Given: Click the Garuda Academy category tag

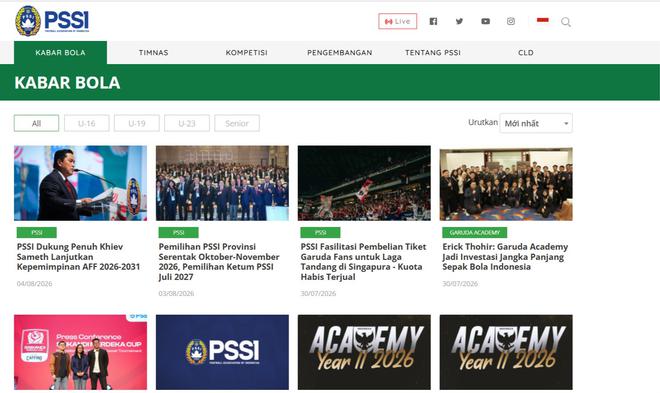Looking at the screenshot, I should (x=474, y=232).
